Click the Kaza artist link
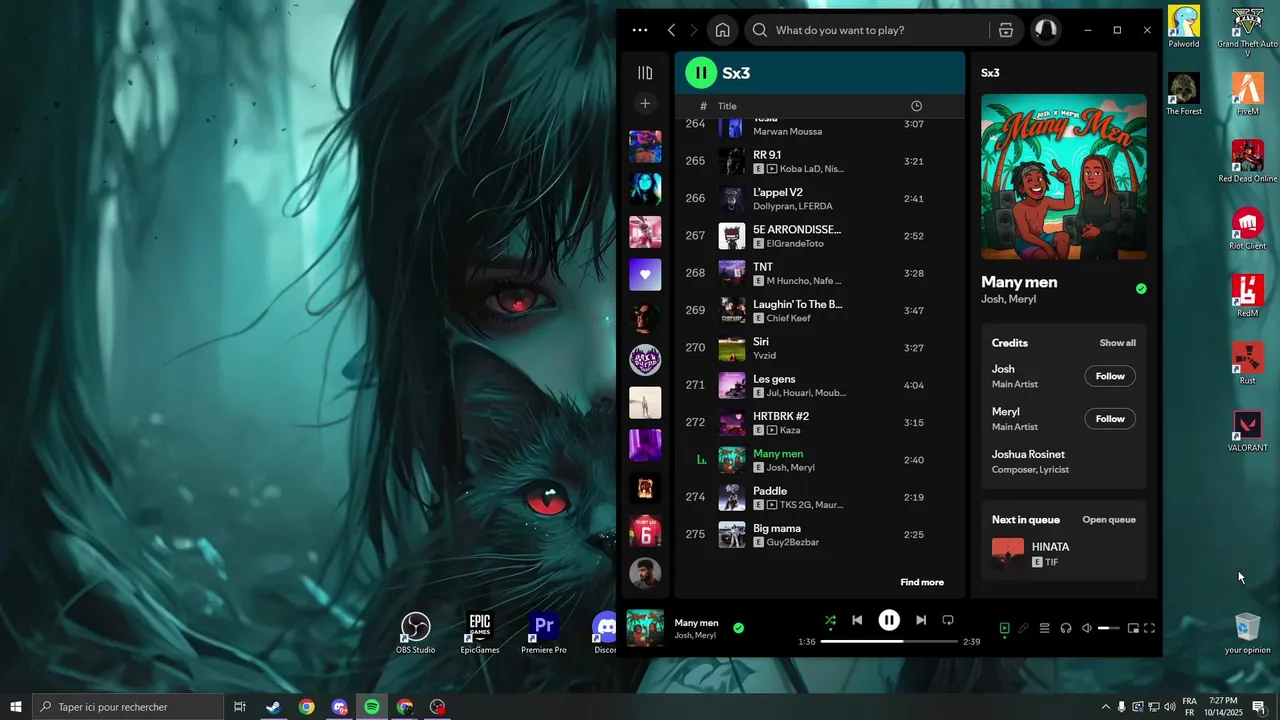Image resolution: width=1280 pixels, height=720 pixels. tap(790, 430)
